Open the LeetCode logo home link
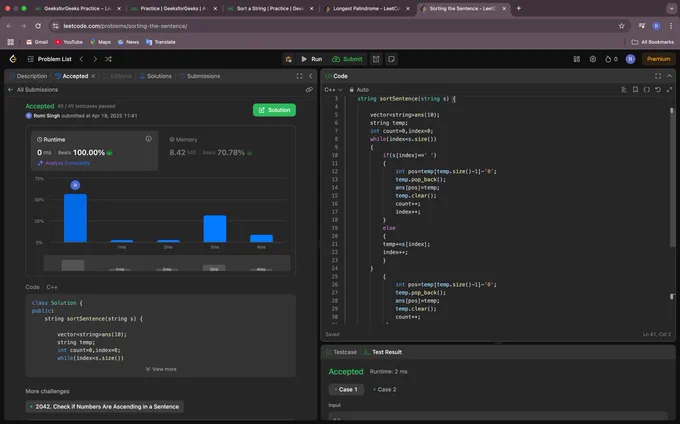The image size is (680, 424). (x=13, y=59)
